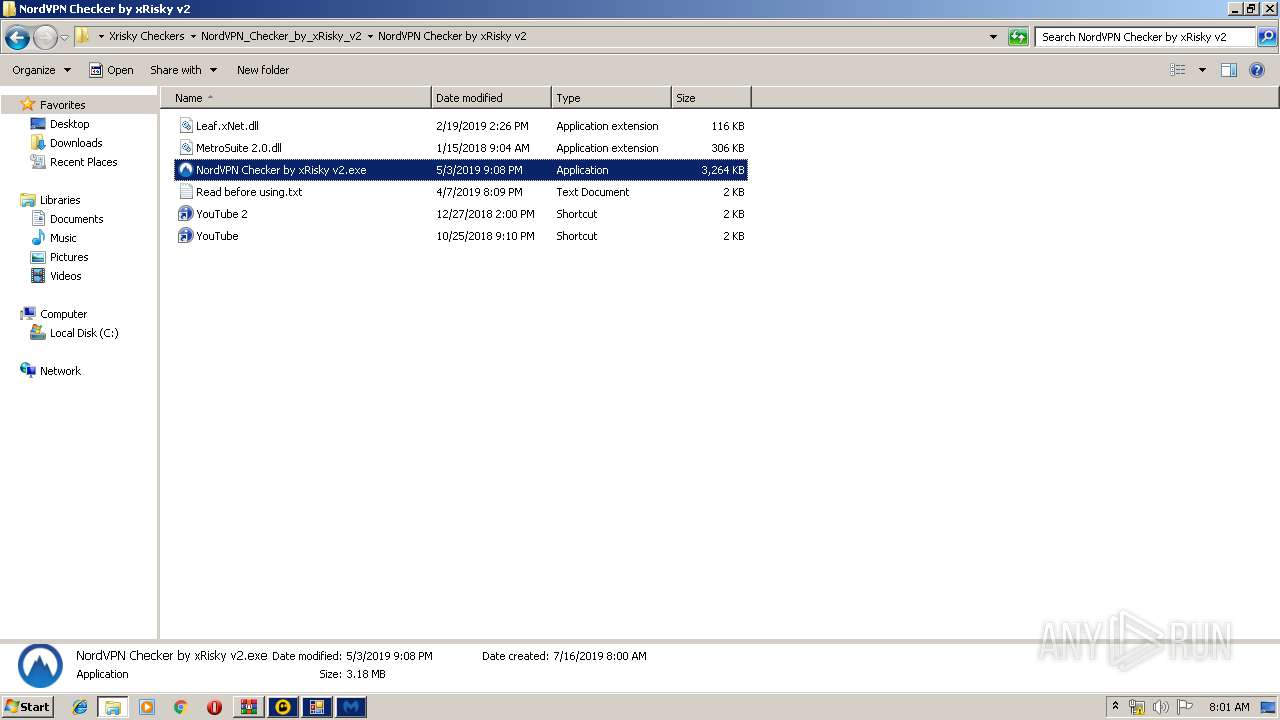Viewport: 1280px width, 720px height.
Task: Click the MetroSuite 2.0.dll file name
Action: point(239,148)
